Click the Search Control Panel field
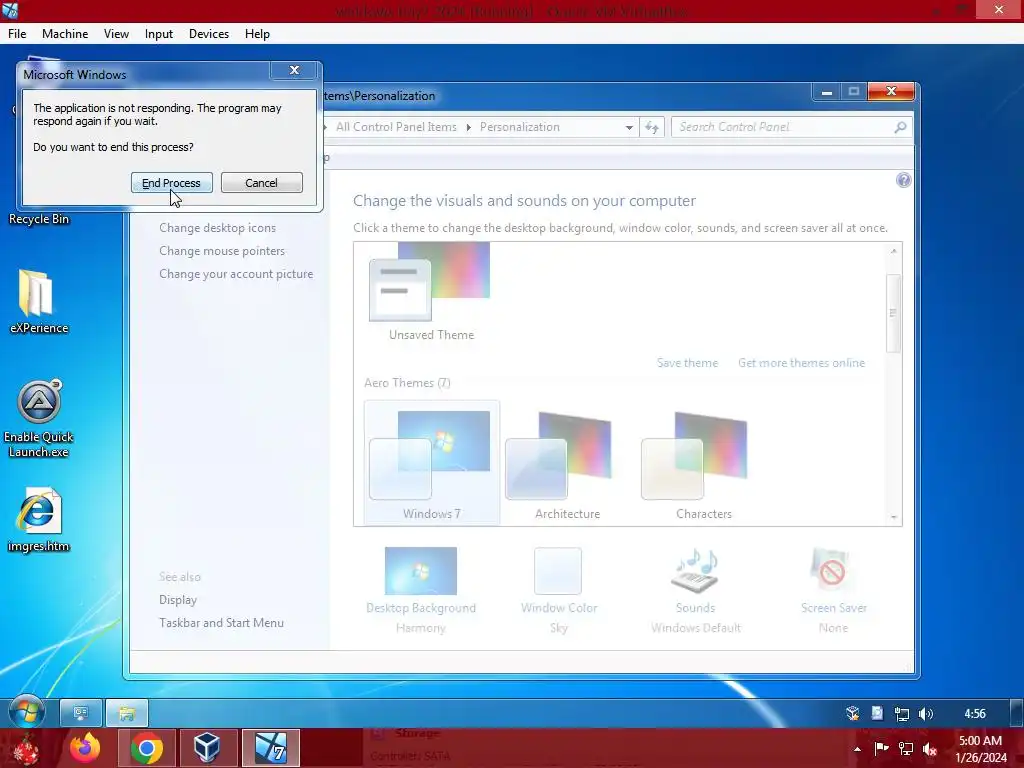This screenshot has height=768, width=1024. click(784, 127)
